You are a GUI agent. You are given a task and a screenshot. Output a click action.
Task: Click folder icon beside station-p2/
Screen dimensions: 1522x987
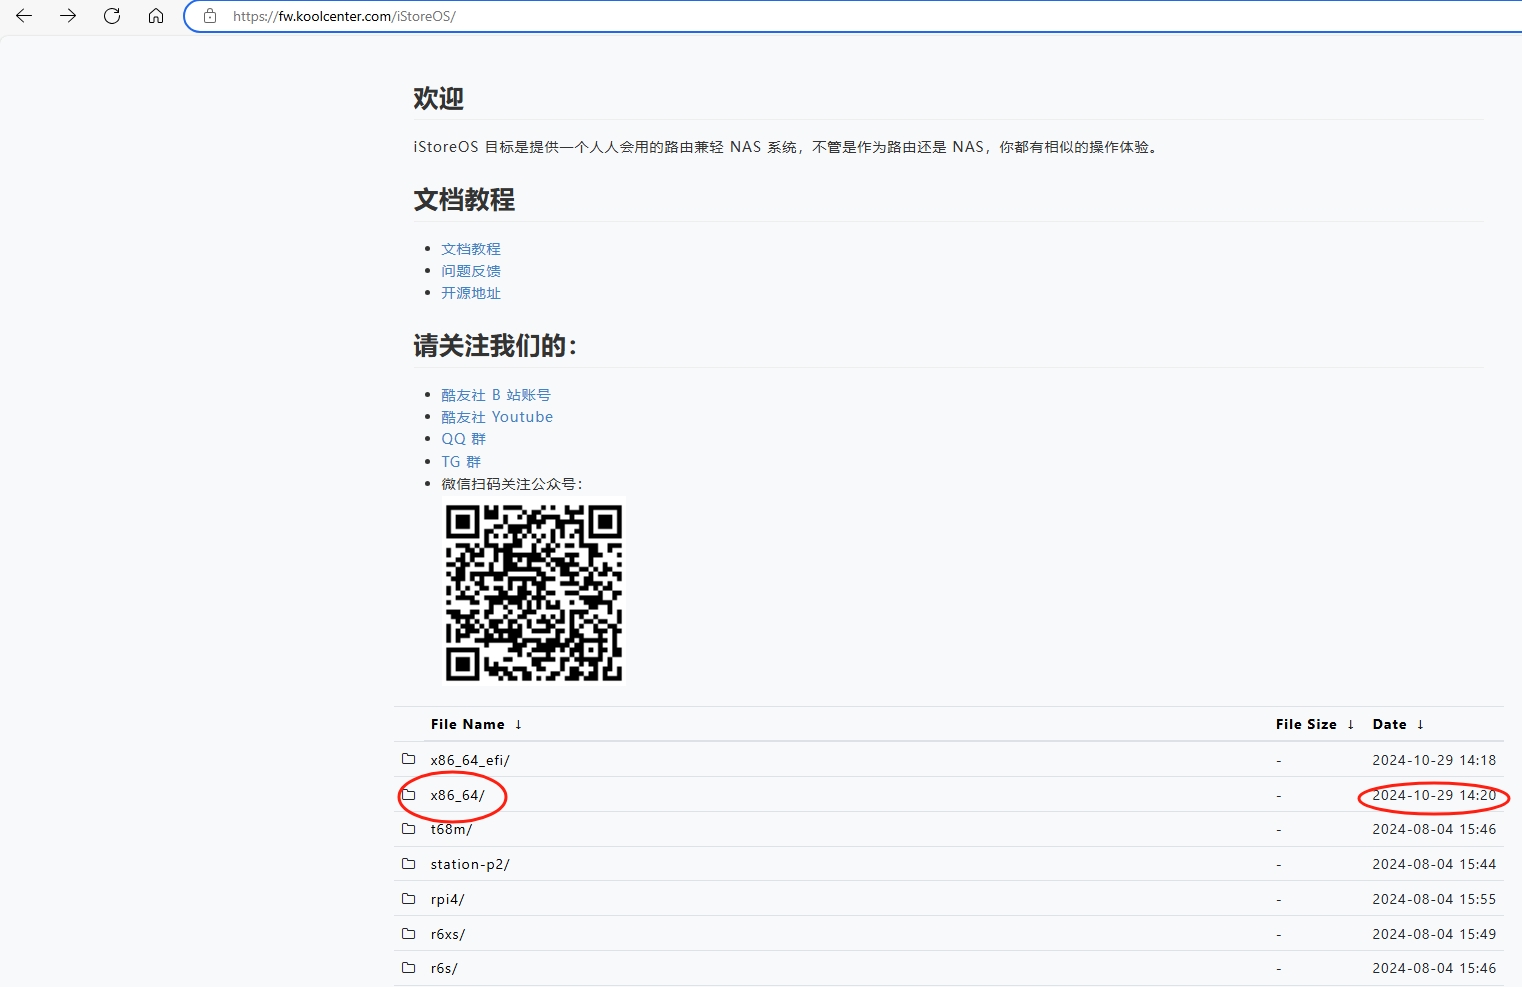[409, 863]
